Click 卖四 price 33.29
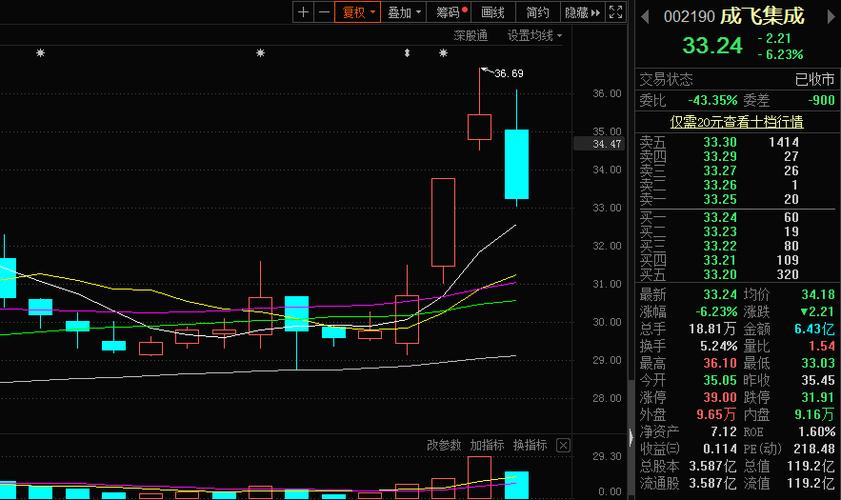 point(720,156)
